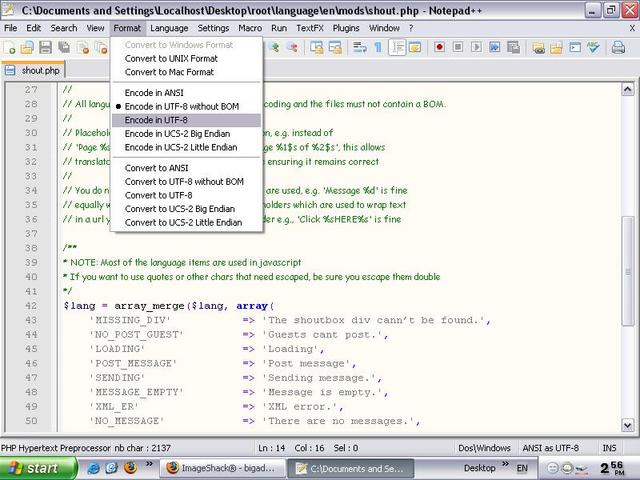Screen dimensions: 640x480
Task: Open the File menu
Action: pos(10,28)
